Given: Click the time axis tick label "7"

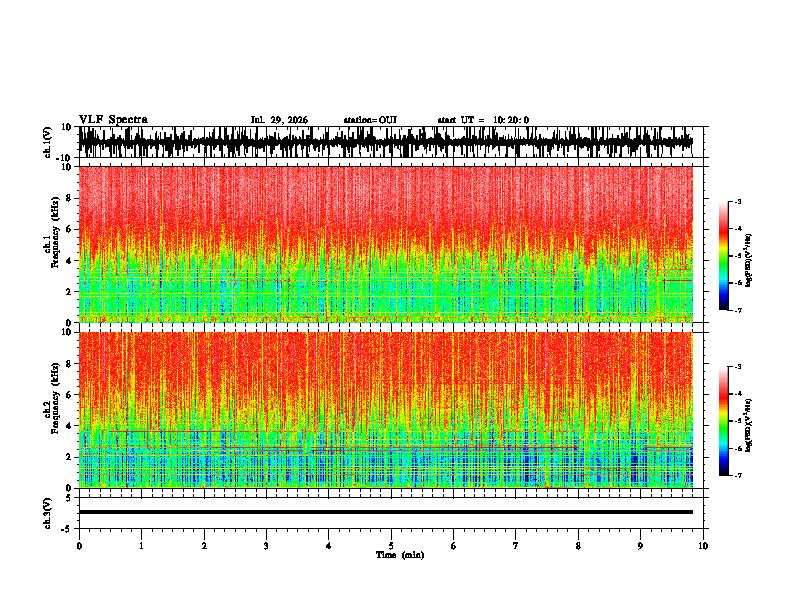Looking at the screenshot, I should pyautogui.click(x=516, y=546).
